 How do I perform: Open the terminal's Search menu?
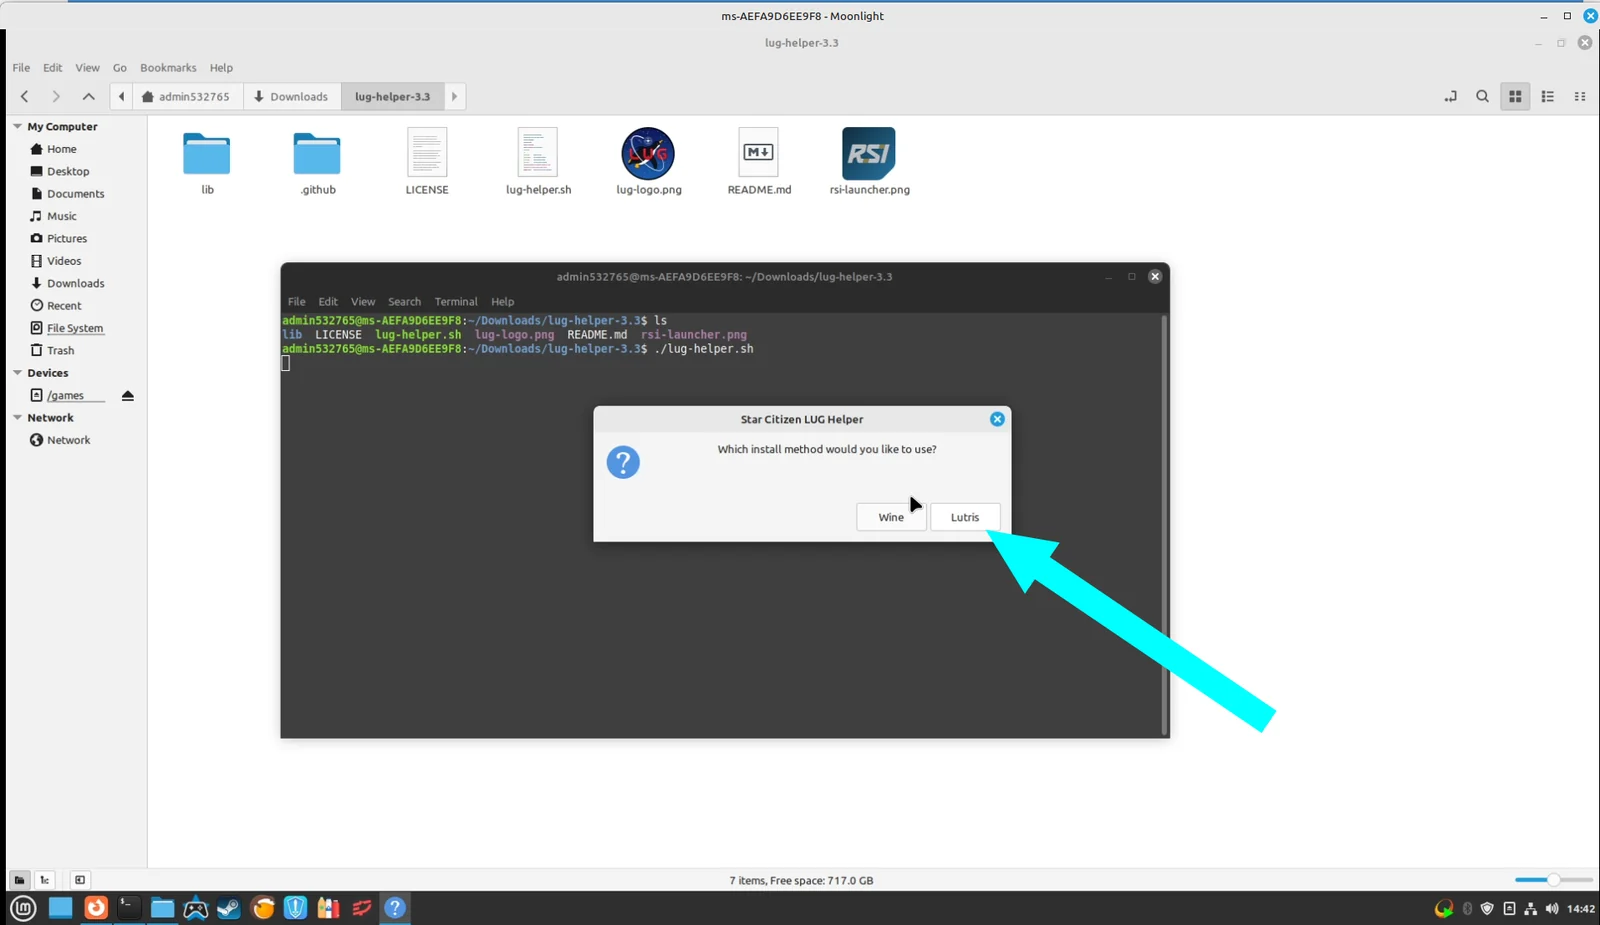[404, 302]
